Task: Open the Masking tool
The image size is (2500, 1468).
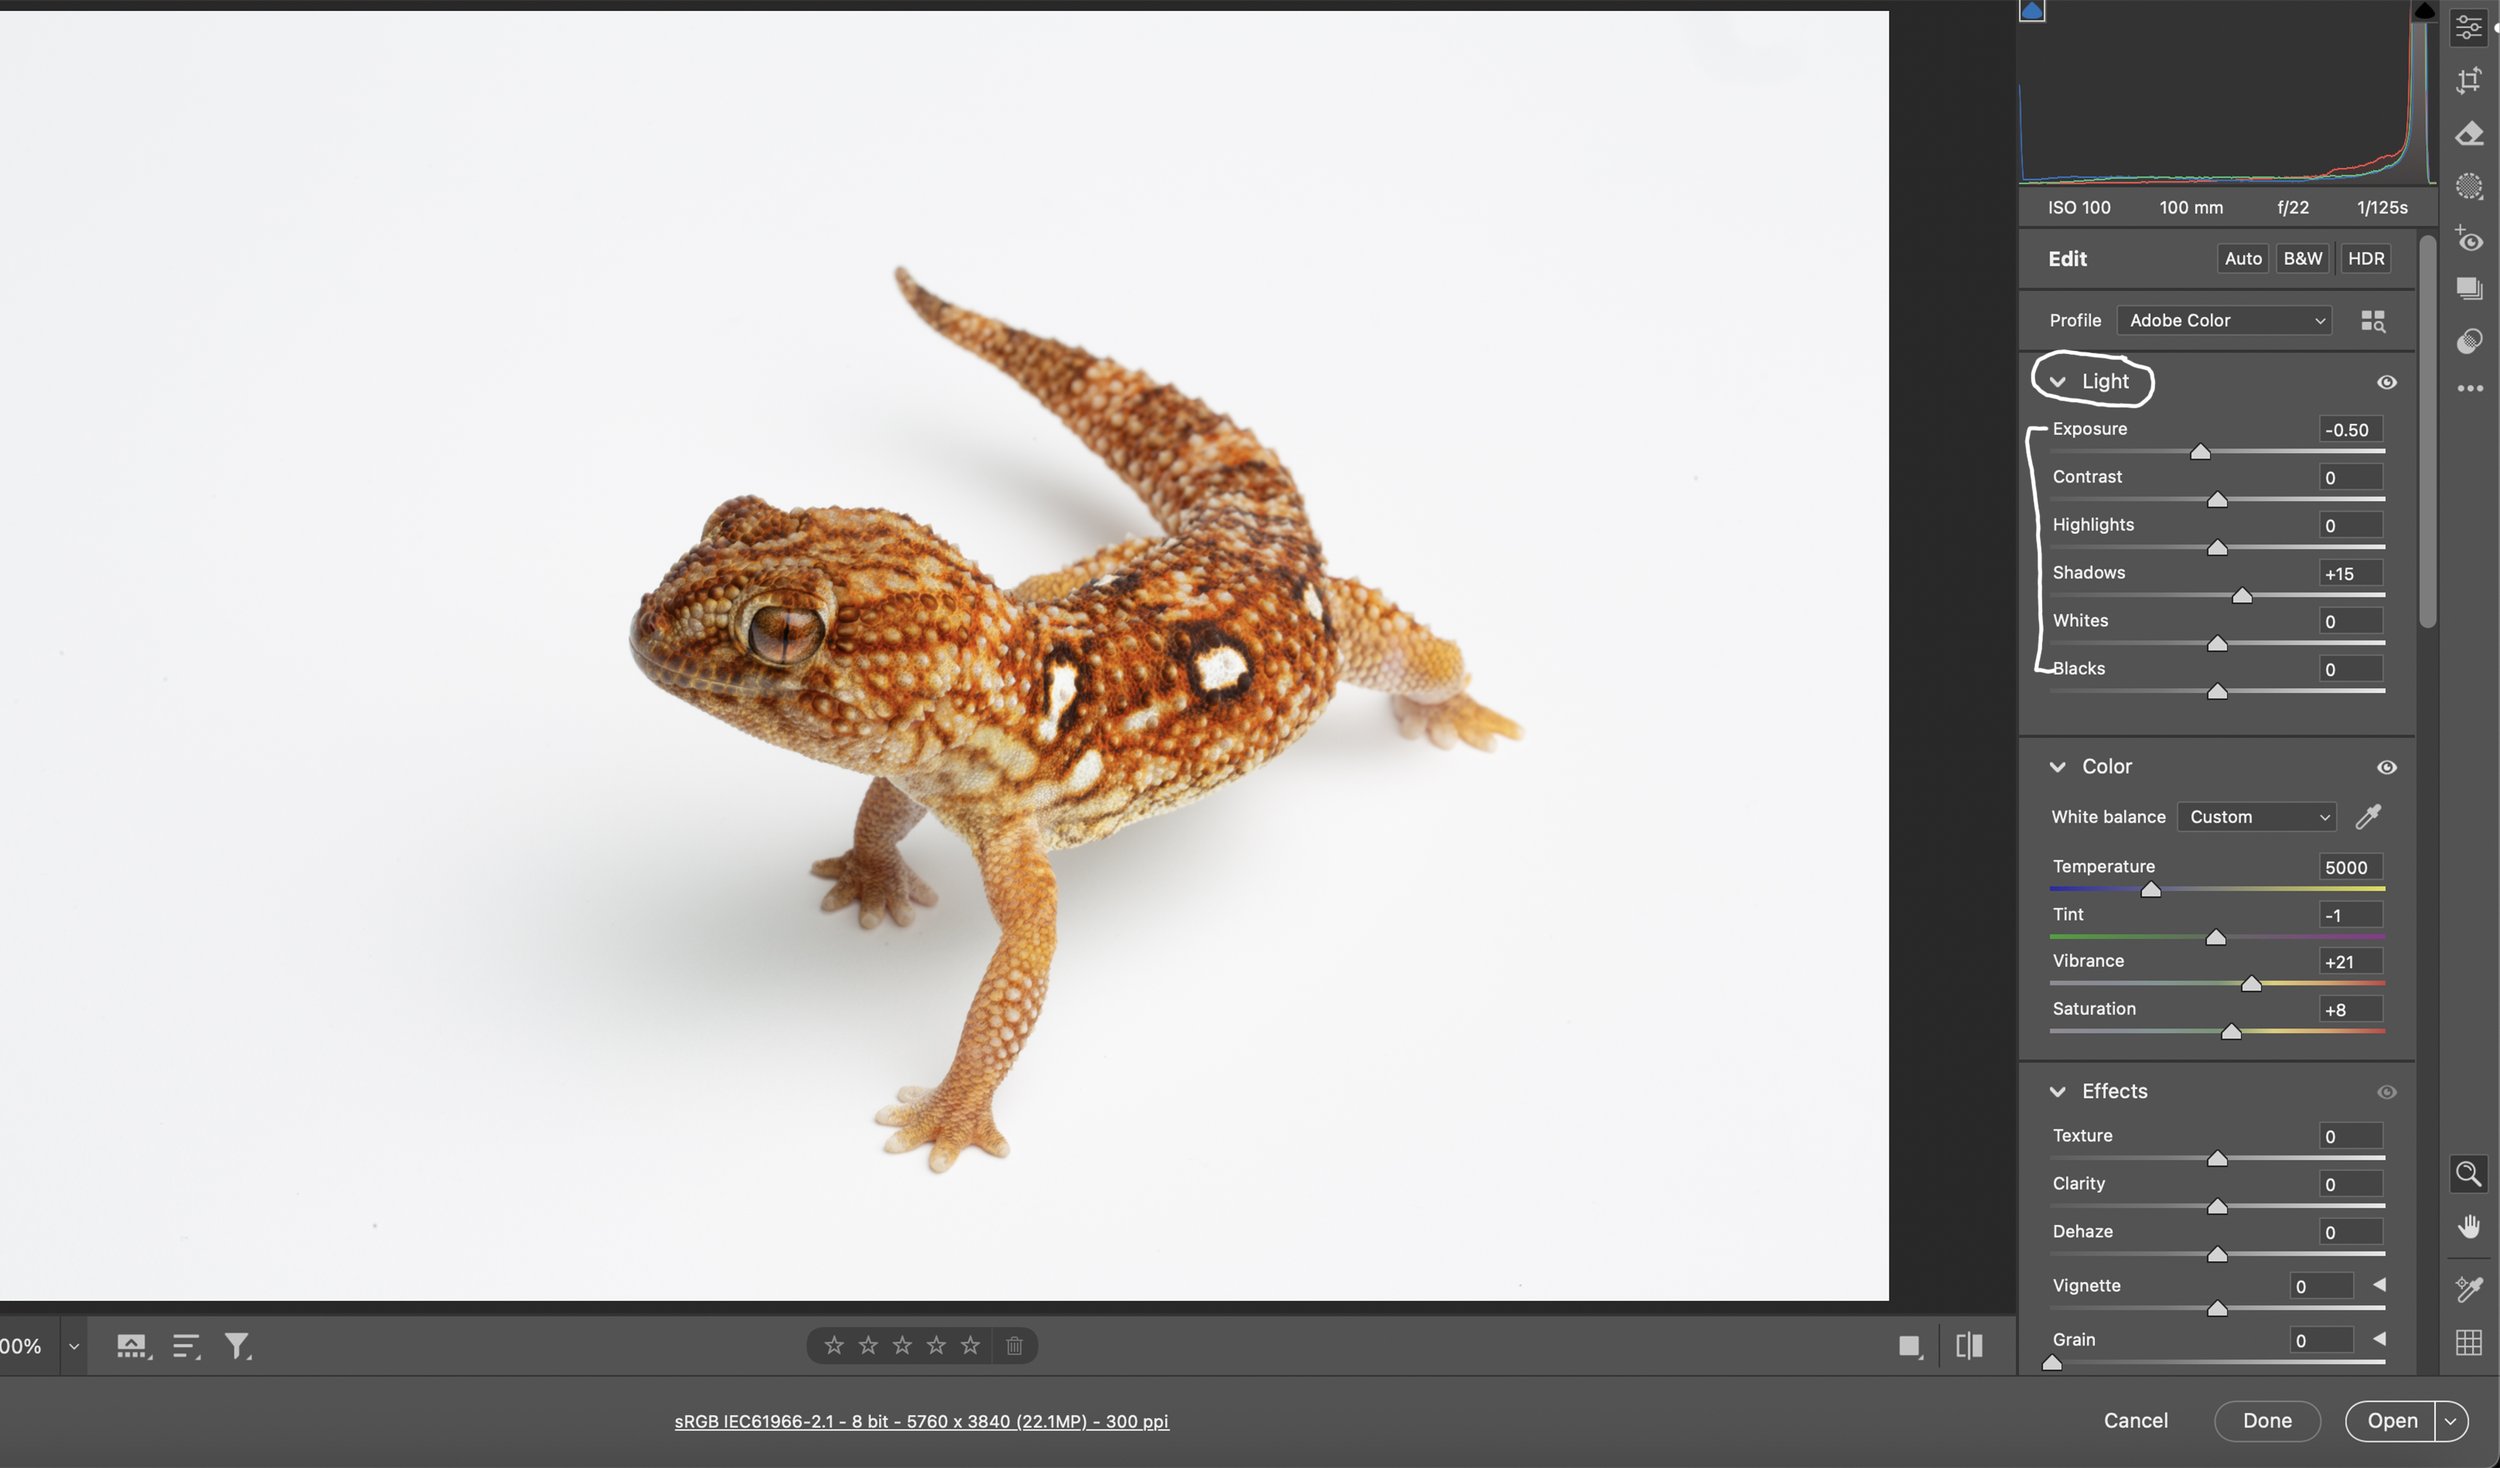Action: pos(2468,187)
